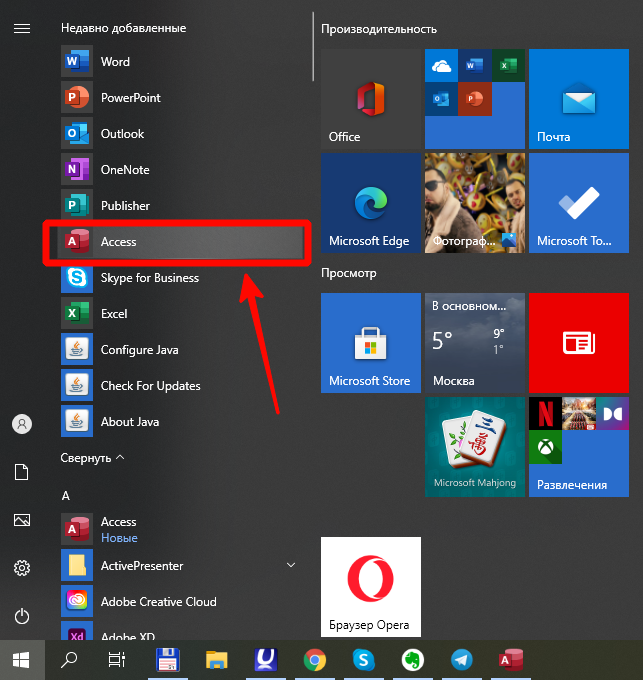Screen dimensions: 643x680
Task: Open Publisher from the recently added list
Action: click(180, 206)
